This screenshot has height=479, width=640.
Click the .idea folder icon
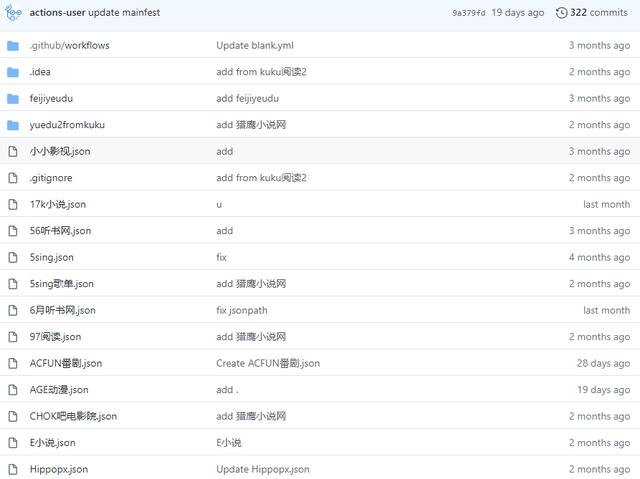click(x=13, y=72)
